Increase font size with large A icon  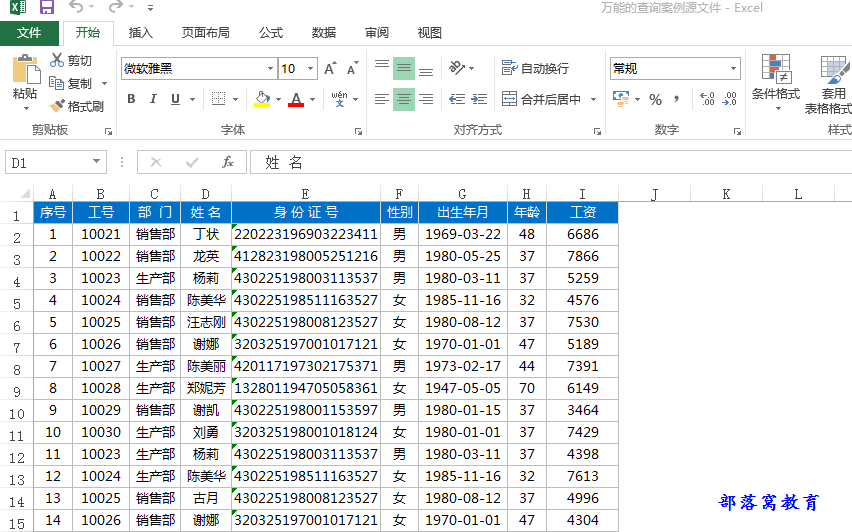click(330, 68)
